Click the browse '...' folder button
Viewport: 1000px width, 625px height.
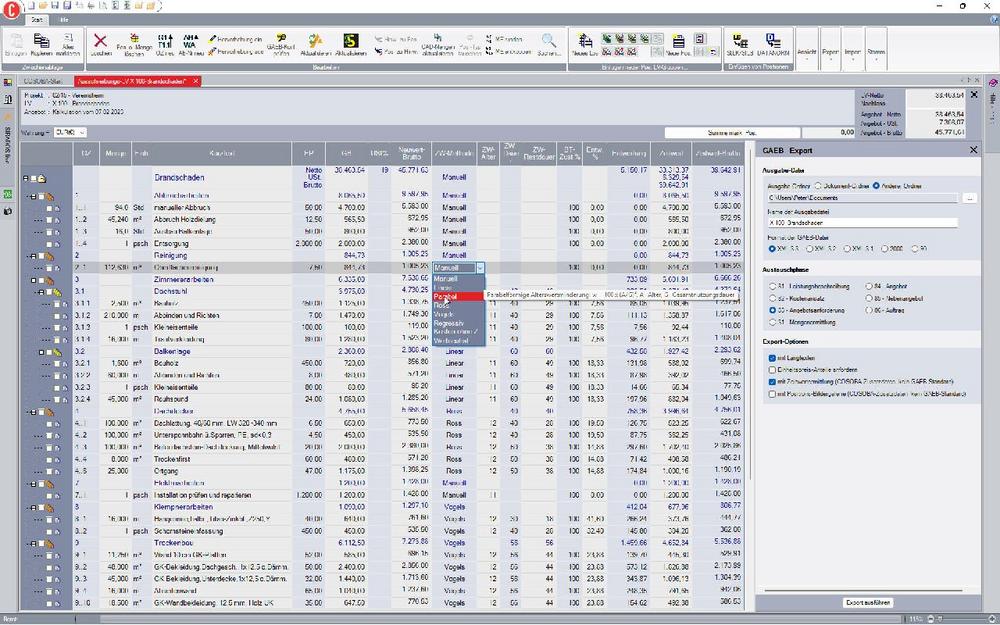[x=968, y=198]
